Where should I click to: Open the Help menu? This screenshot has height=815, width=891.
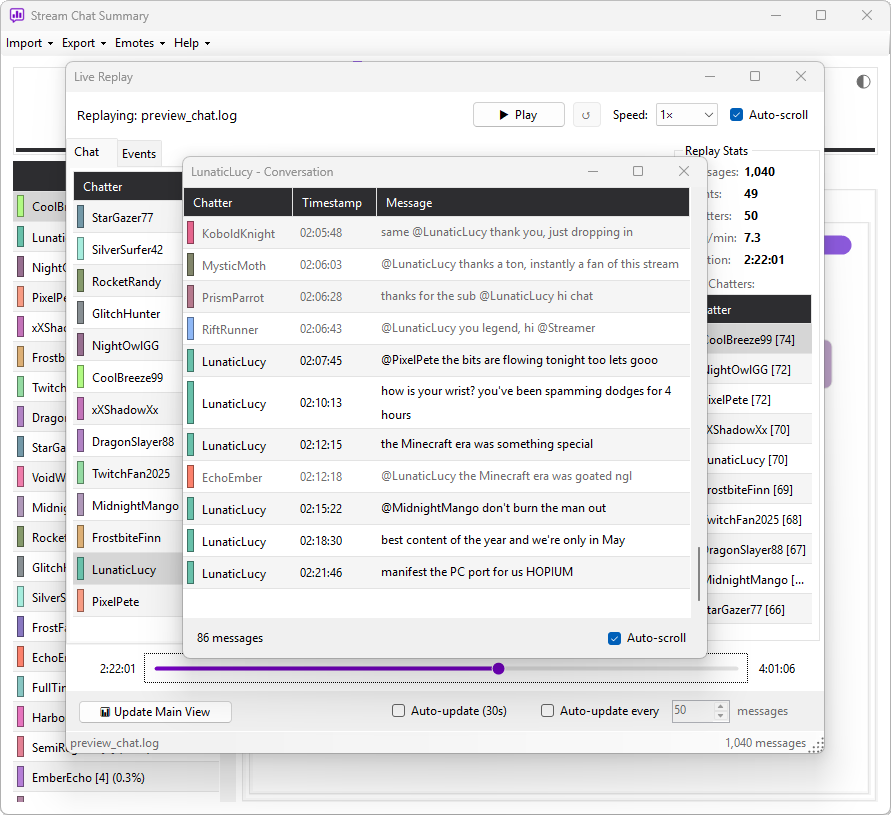pos(192,43)
